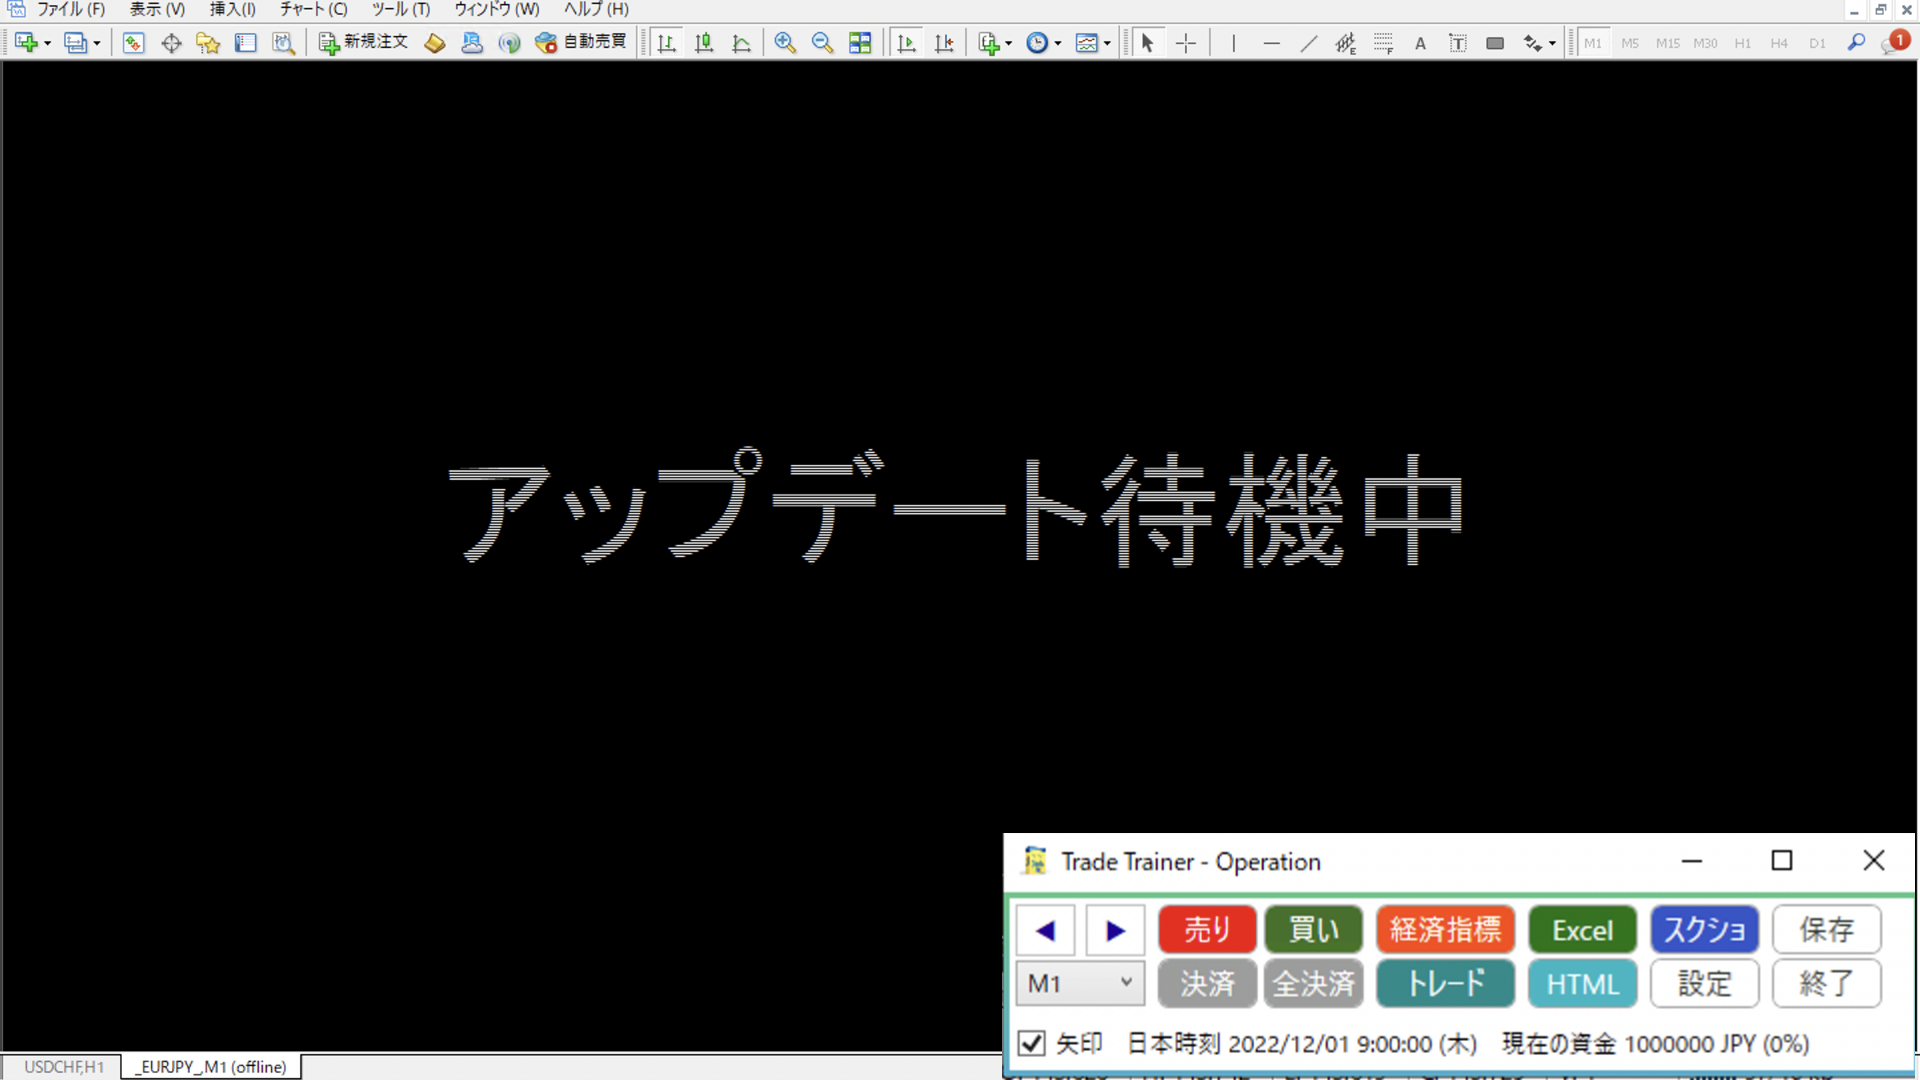Viewport: 1920px width, 1080px height.
Task: Expand the Templates dropdown arrow
Action: pos(1107,44)
